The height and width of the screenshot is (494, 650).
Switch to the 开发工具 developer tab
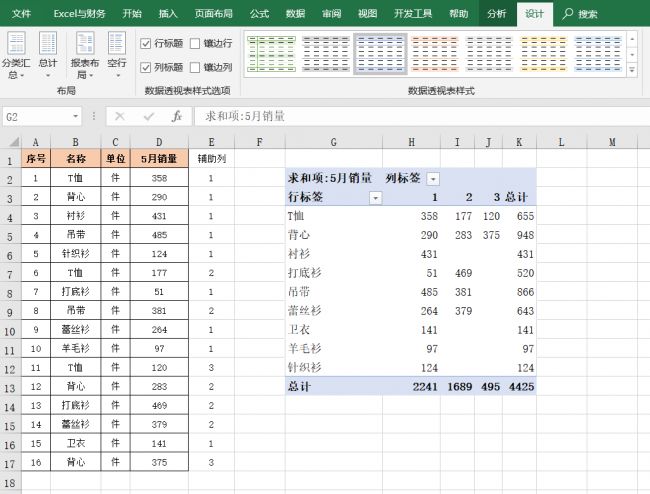pos(413,14)
